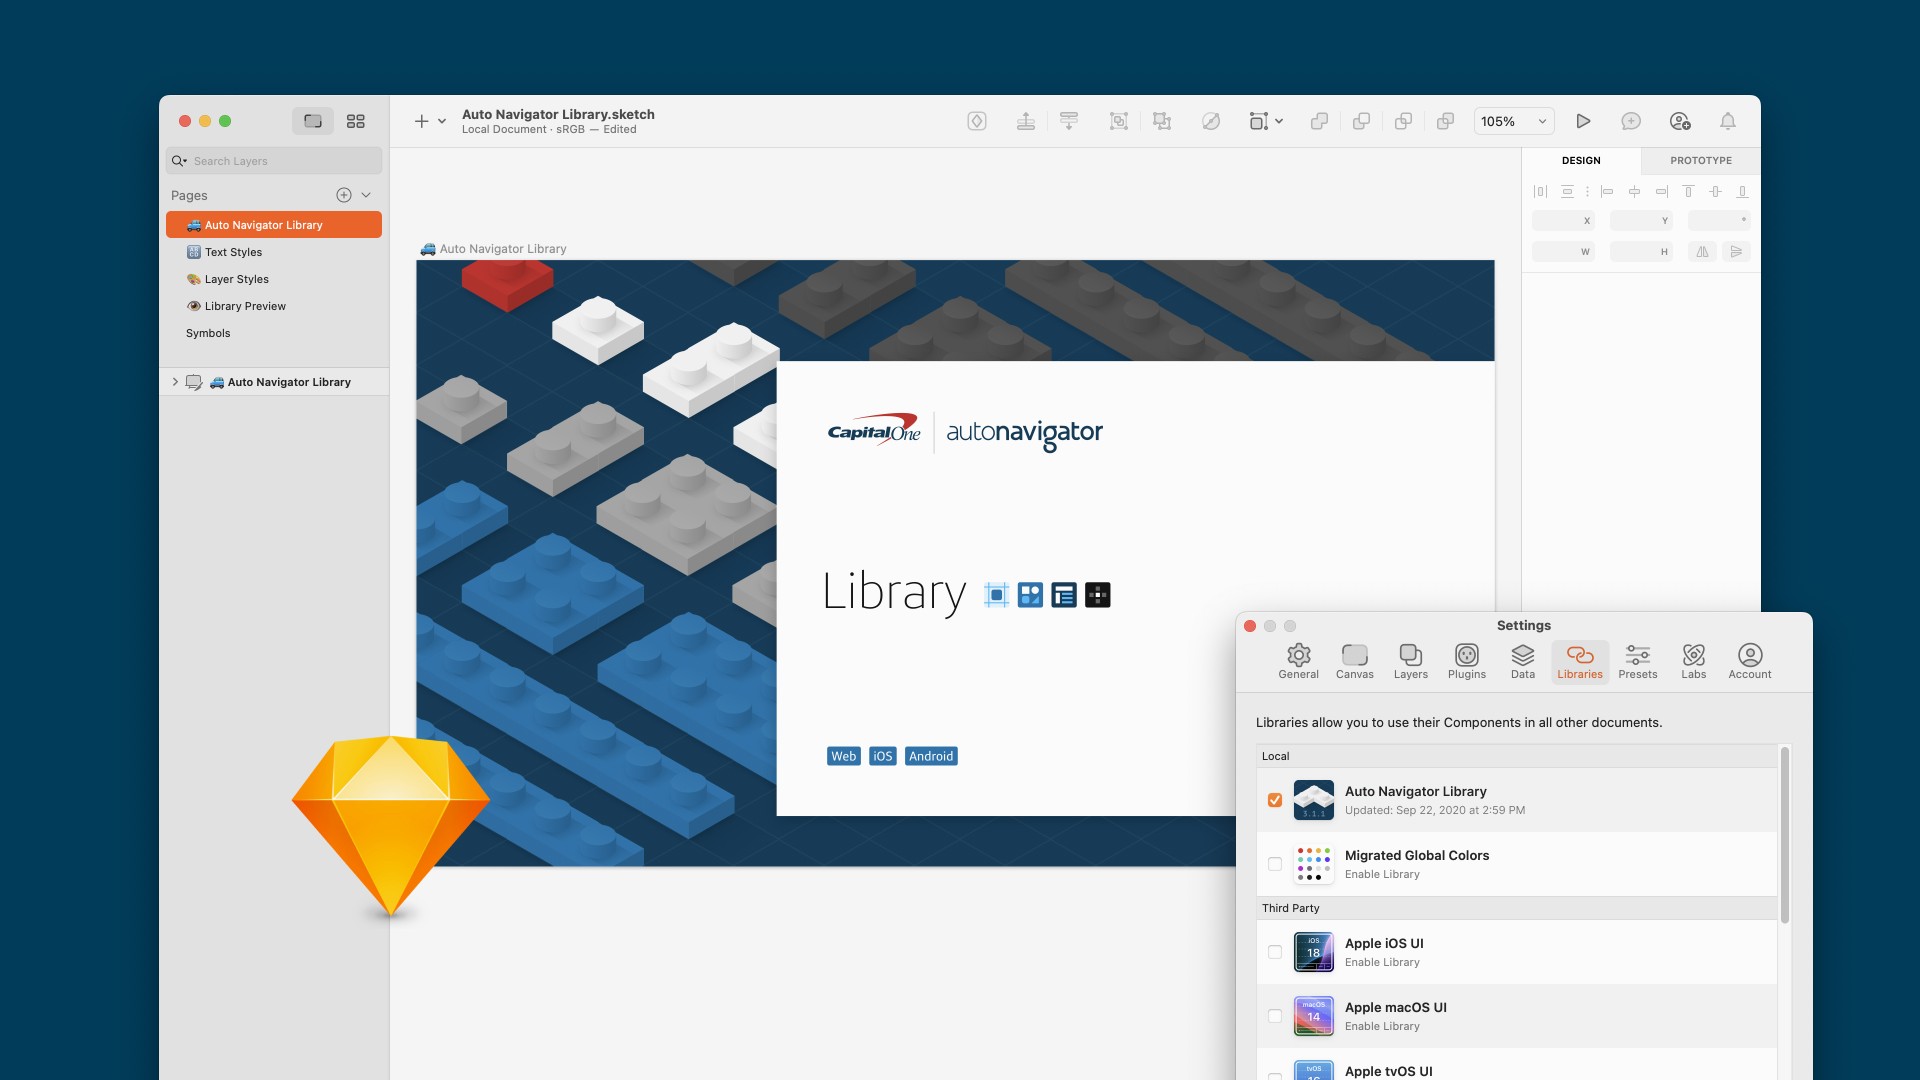Click the H height field

[x=1641, y=251]
